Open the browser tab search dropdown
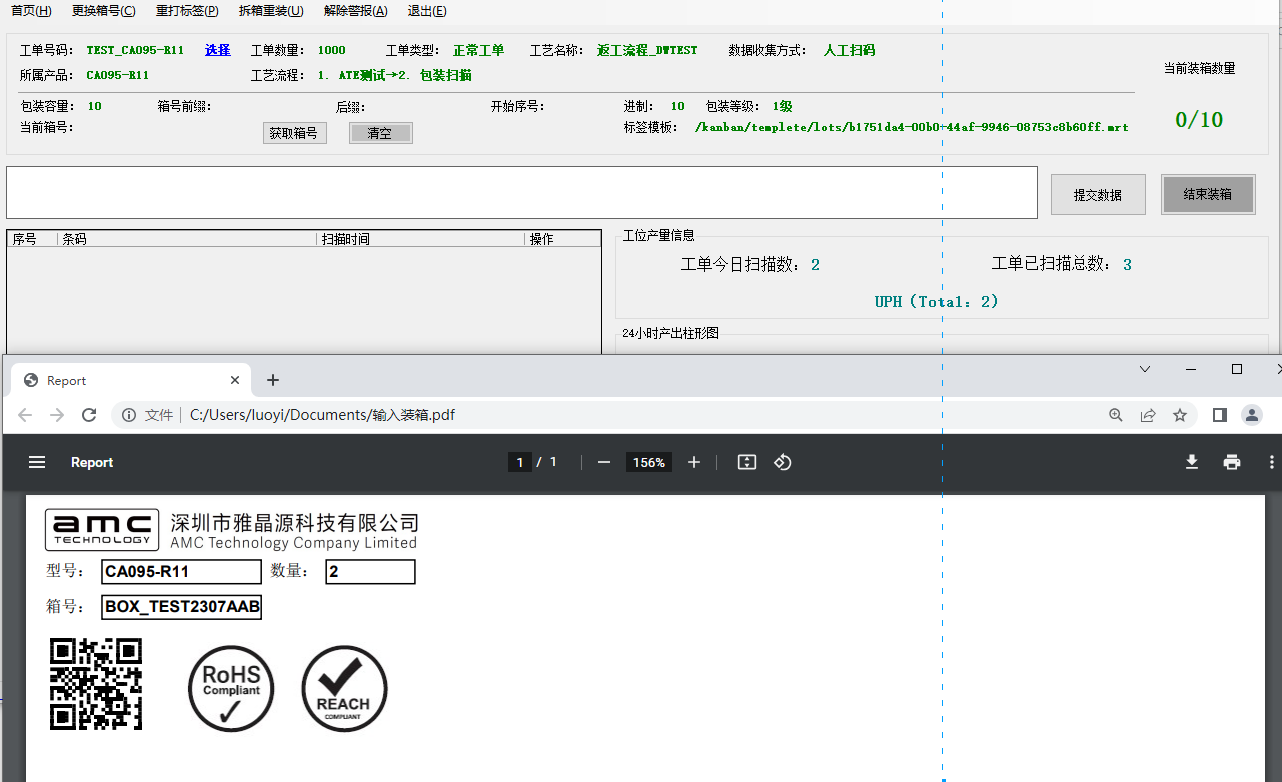1282x782 pixels. 1145,369
